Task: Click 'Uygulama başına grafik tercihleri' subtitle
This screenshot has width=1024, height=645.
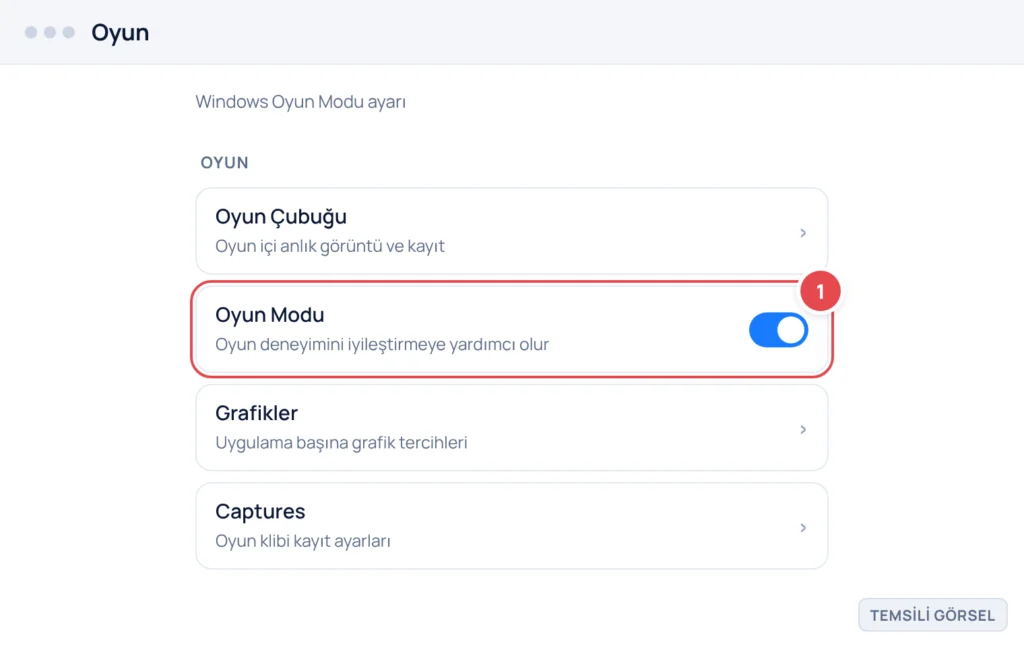Action: pos(341,443)
